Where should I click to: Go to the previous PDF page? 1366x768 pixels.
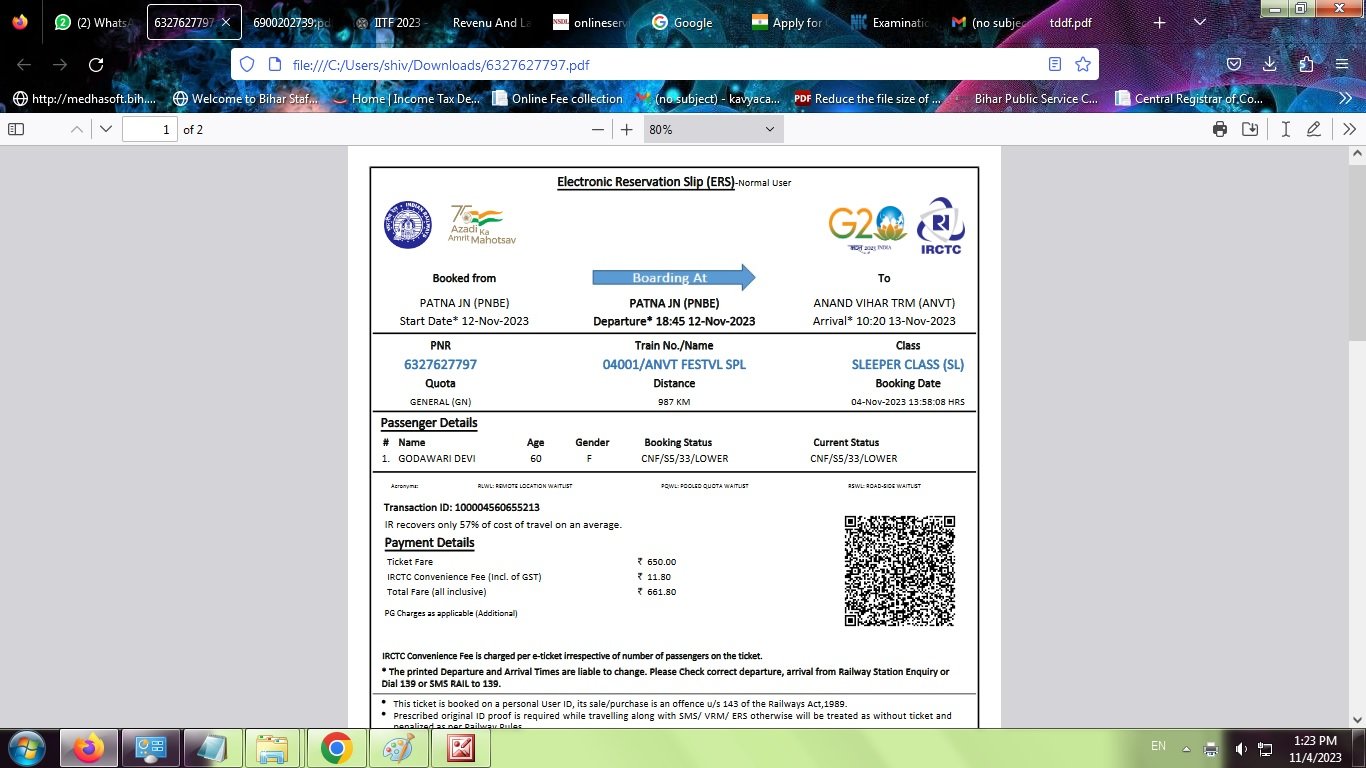pyautogui.click(x=76, y=129)
